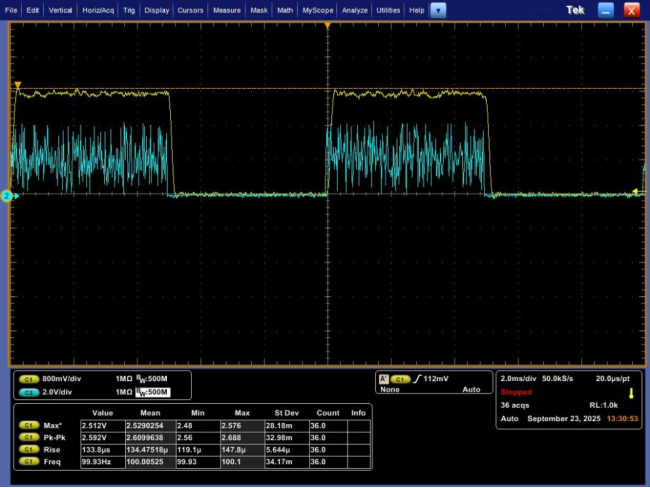Screen dimensions: 650x488
Task: Expand the menu bar dropdown arrow
Action: pyautogui.click(x=438, y=10)
